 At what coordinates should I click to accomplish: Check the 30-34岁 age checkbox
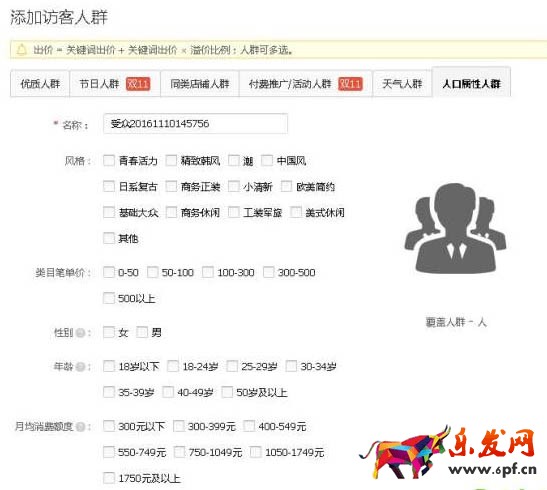pyautogui.click(x=291, y=366)
